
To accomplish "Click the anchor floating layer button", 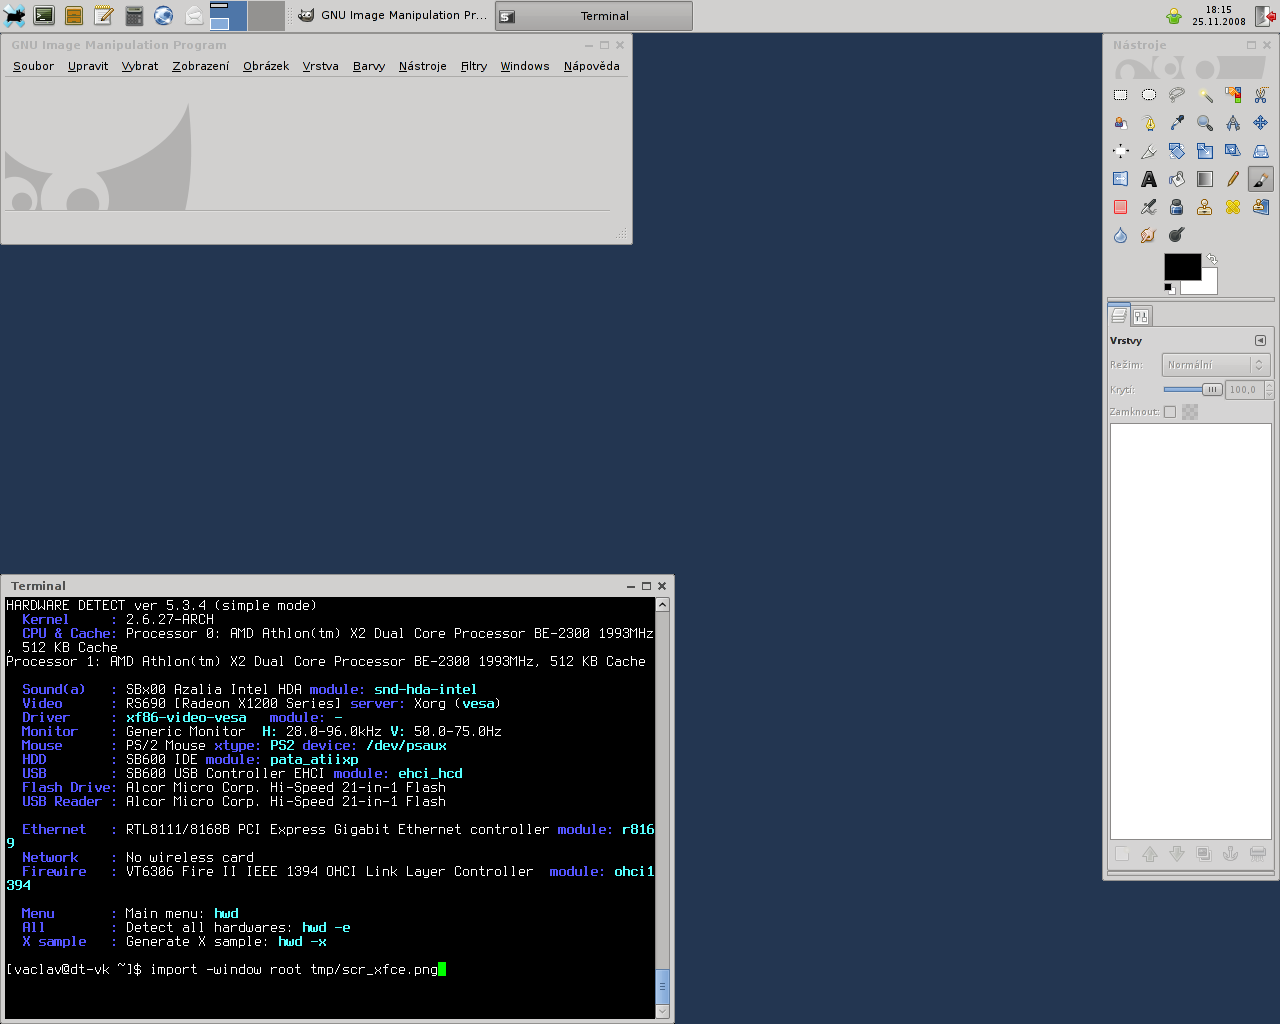I will pyautogui.click(x=1231, y=854).
